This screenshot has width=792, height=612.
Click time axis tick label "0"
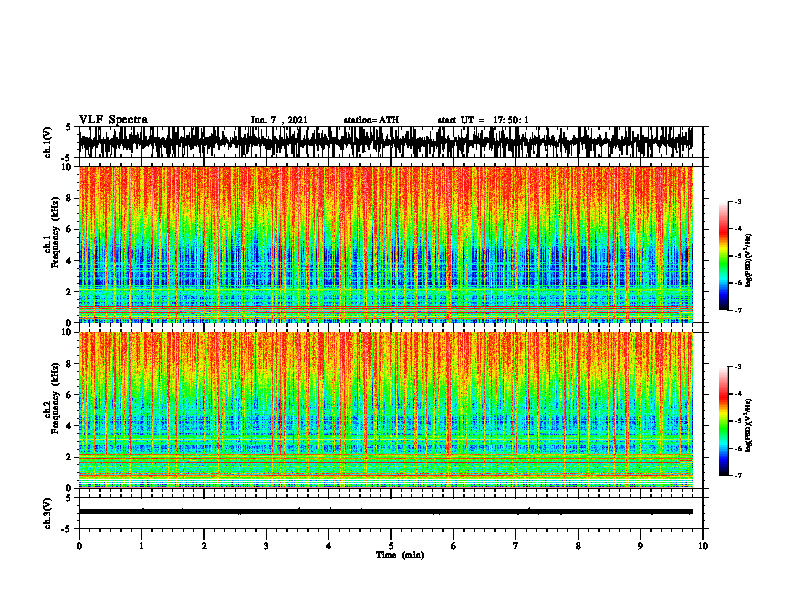coord(79,546)
